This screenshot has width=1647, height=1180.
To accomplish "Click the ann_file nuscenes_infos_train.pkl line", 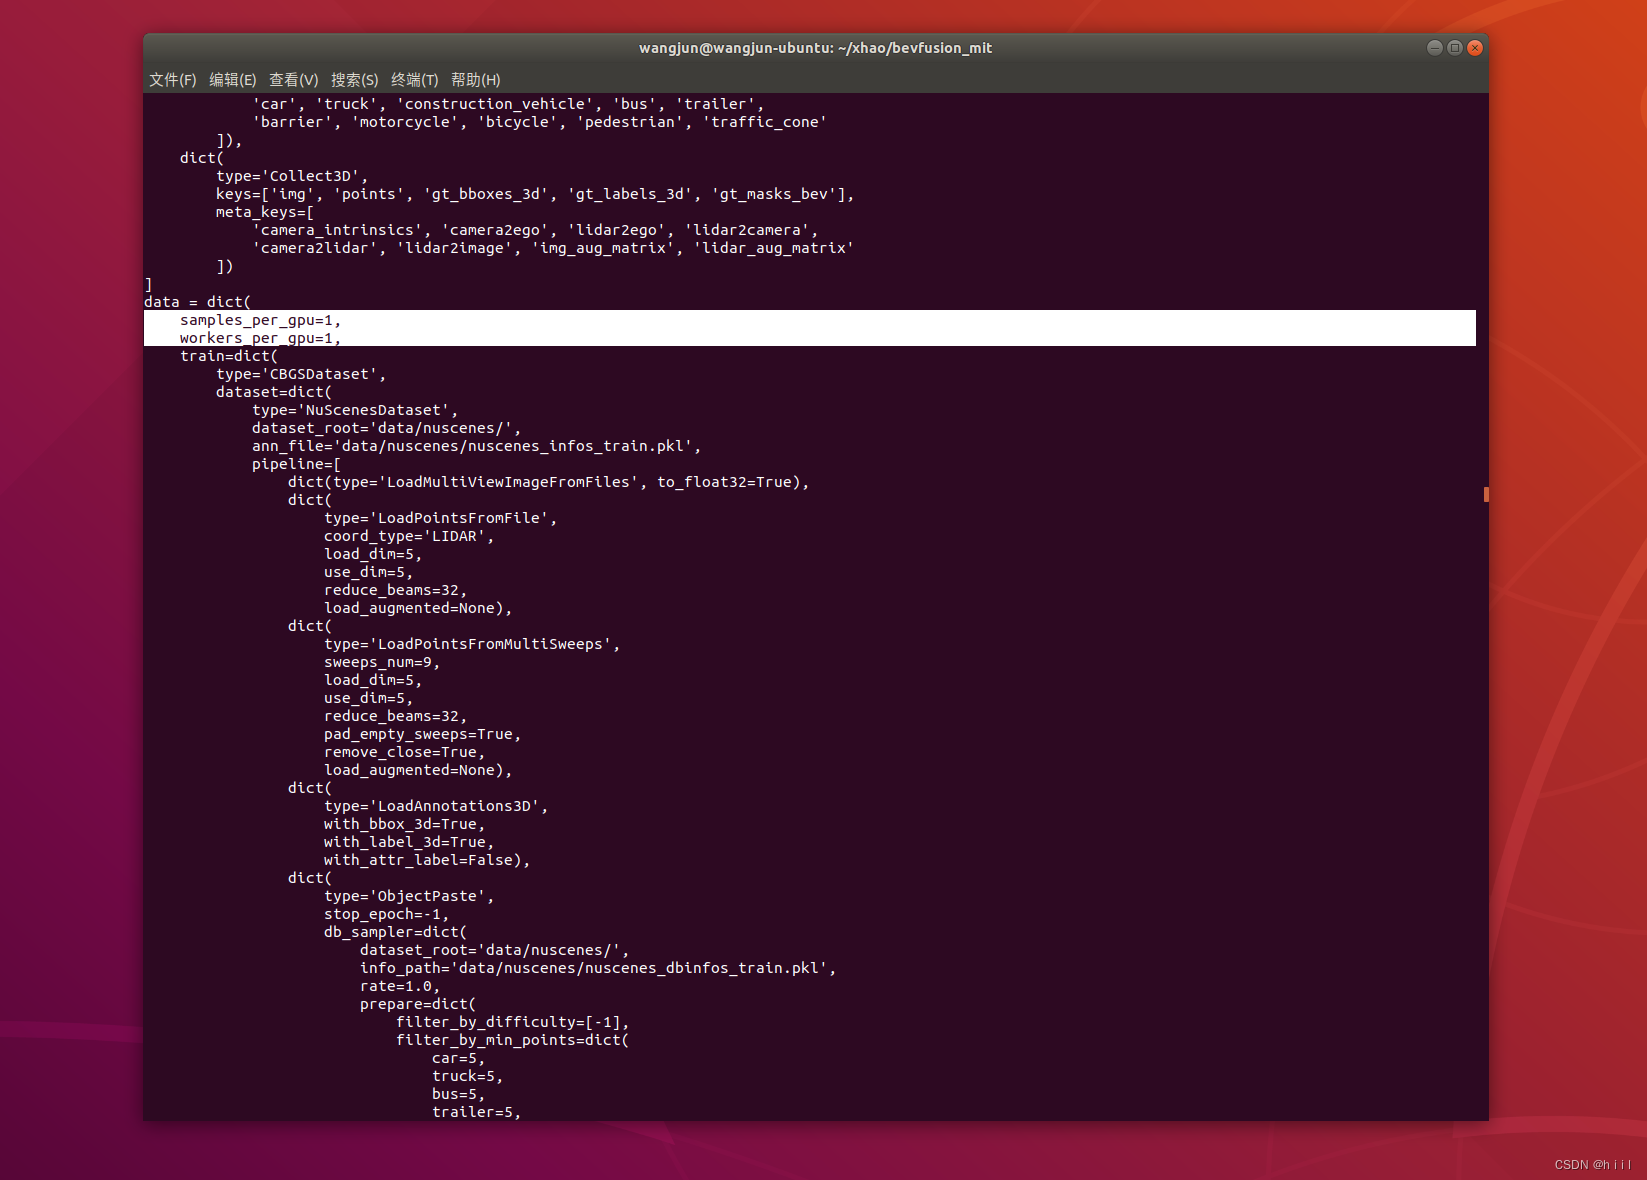I will (x=476, y=446).
